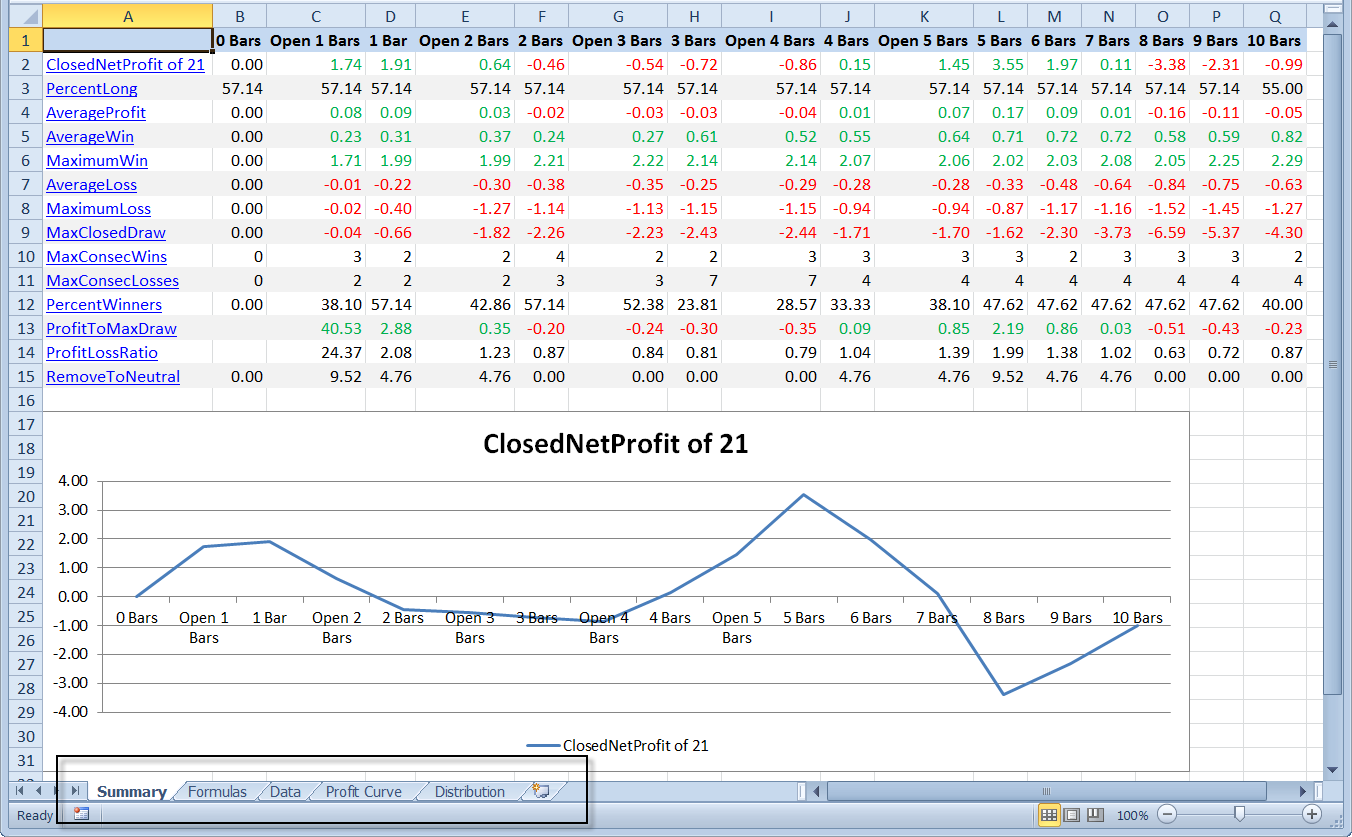Click the zoom slider handle
The width and height of the screenshot is (1352, 837).
pos(1239,815)
